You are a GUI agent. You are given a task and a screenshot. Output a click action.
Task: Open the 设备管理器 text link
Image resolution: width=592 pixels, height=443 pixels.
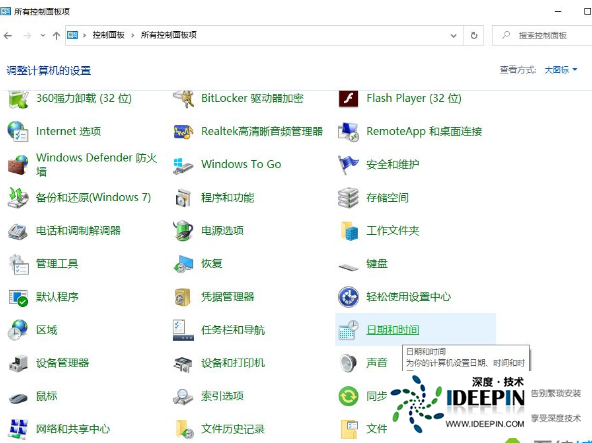tap(63, 363)
